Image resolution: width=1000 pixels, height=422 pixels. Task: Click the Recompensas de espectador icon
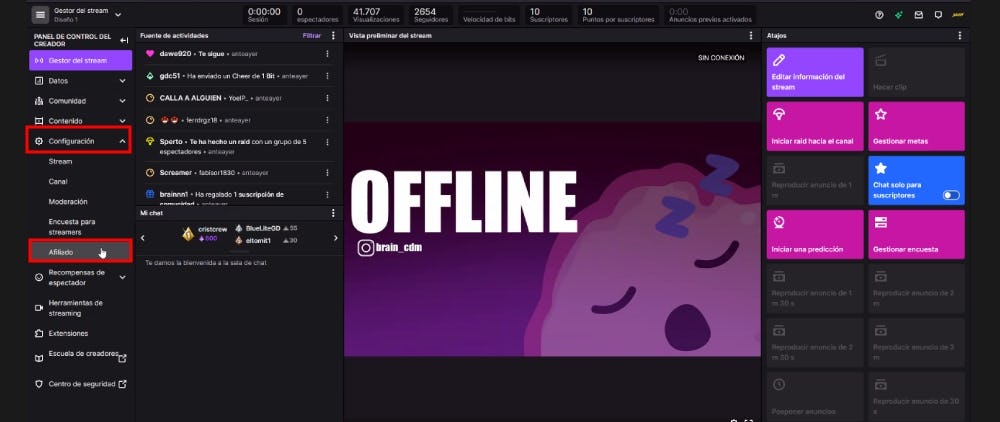[38, 277]
